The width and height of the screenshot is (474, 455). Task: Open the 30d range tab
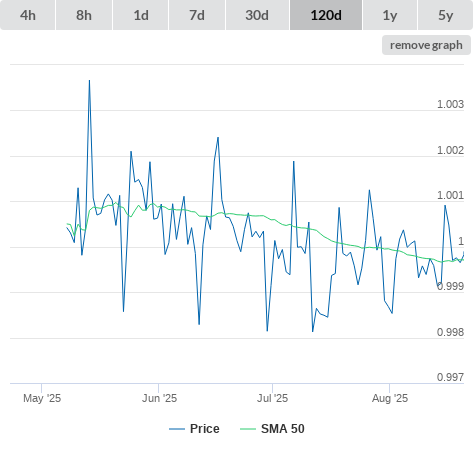tap(257, 15)
